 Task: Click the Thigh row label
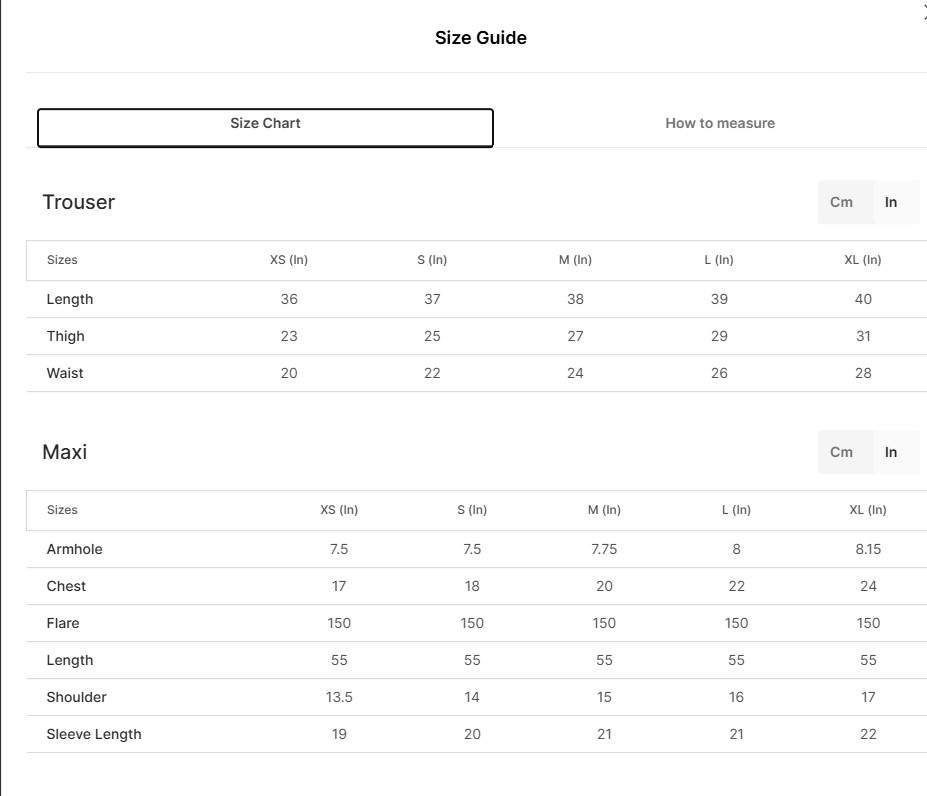(65, 336)
